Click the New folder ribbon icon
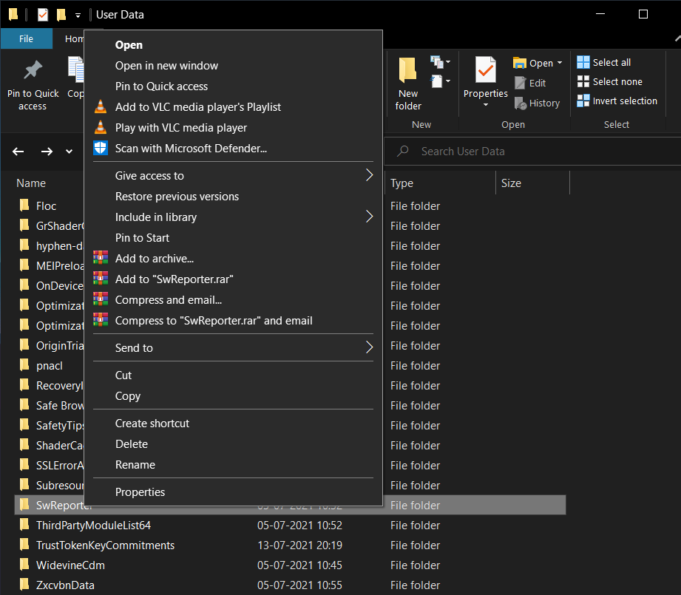Image resolution: width=681 pixels, height=595 pixels. 407,69
